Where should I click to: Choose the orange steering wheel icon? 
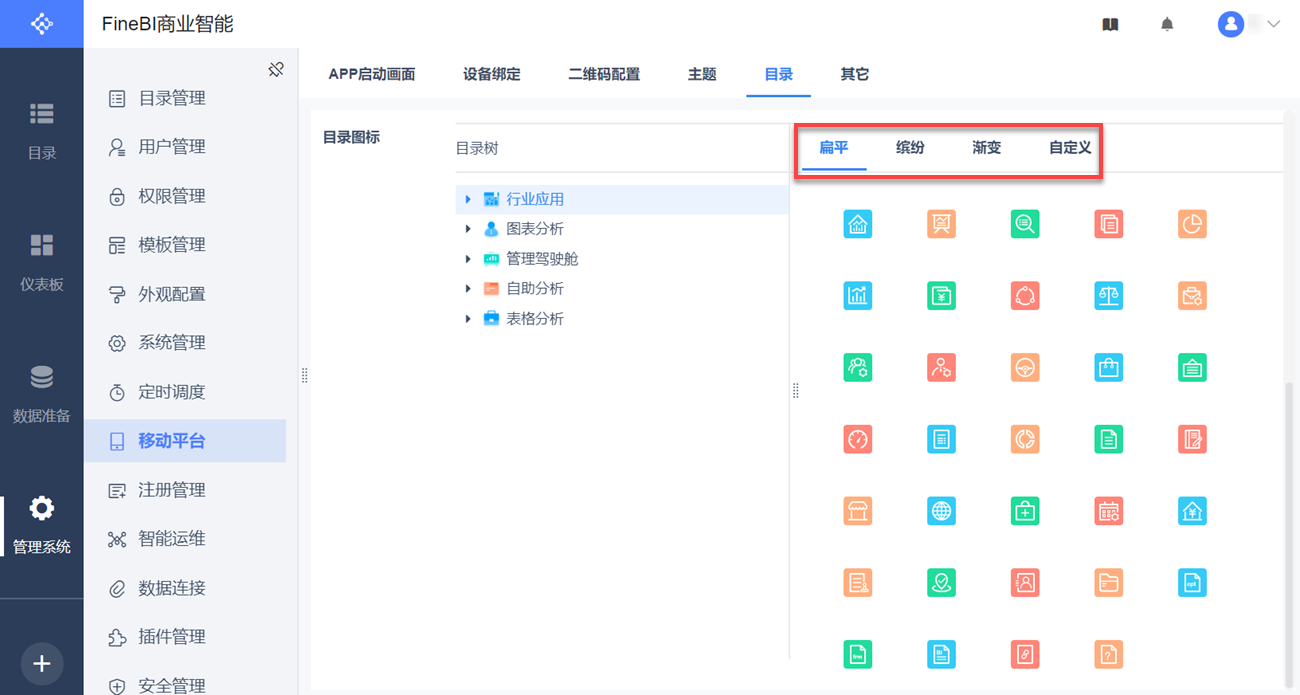click(x=1025, y=367)
